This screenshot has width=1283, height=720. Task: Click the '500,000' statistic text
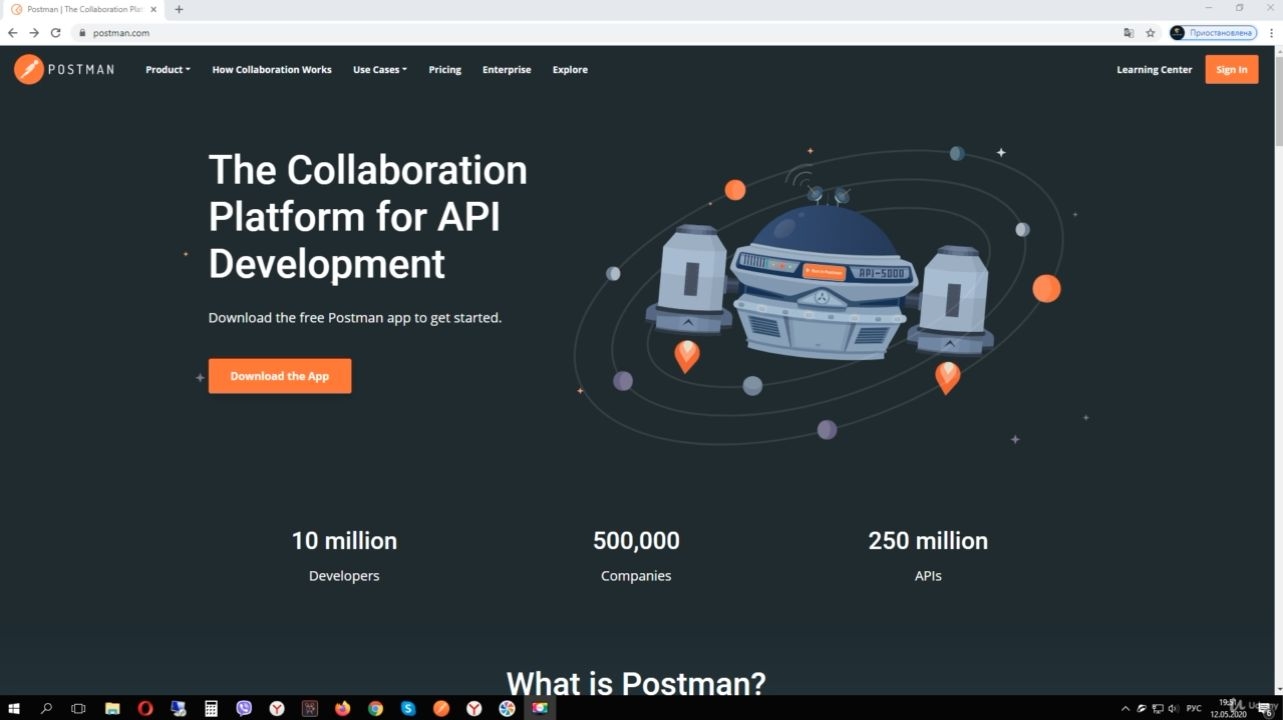636,541
